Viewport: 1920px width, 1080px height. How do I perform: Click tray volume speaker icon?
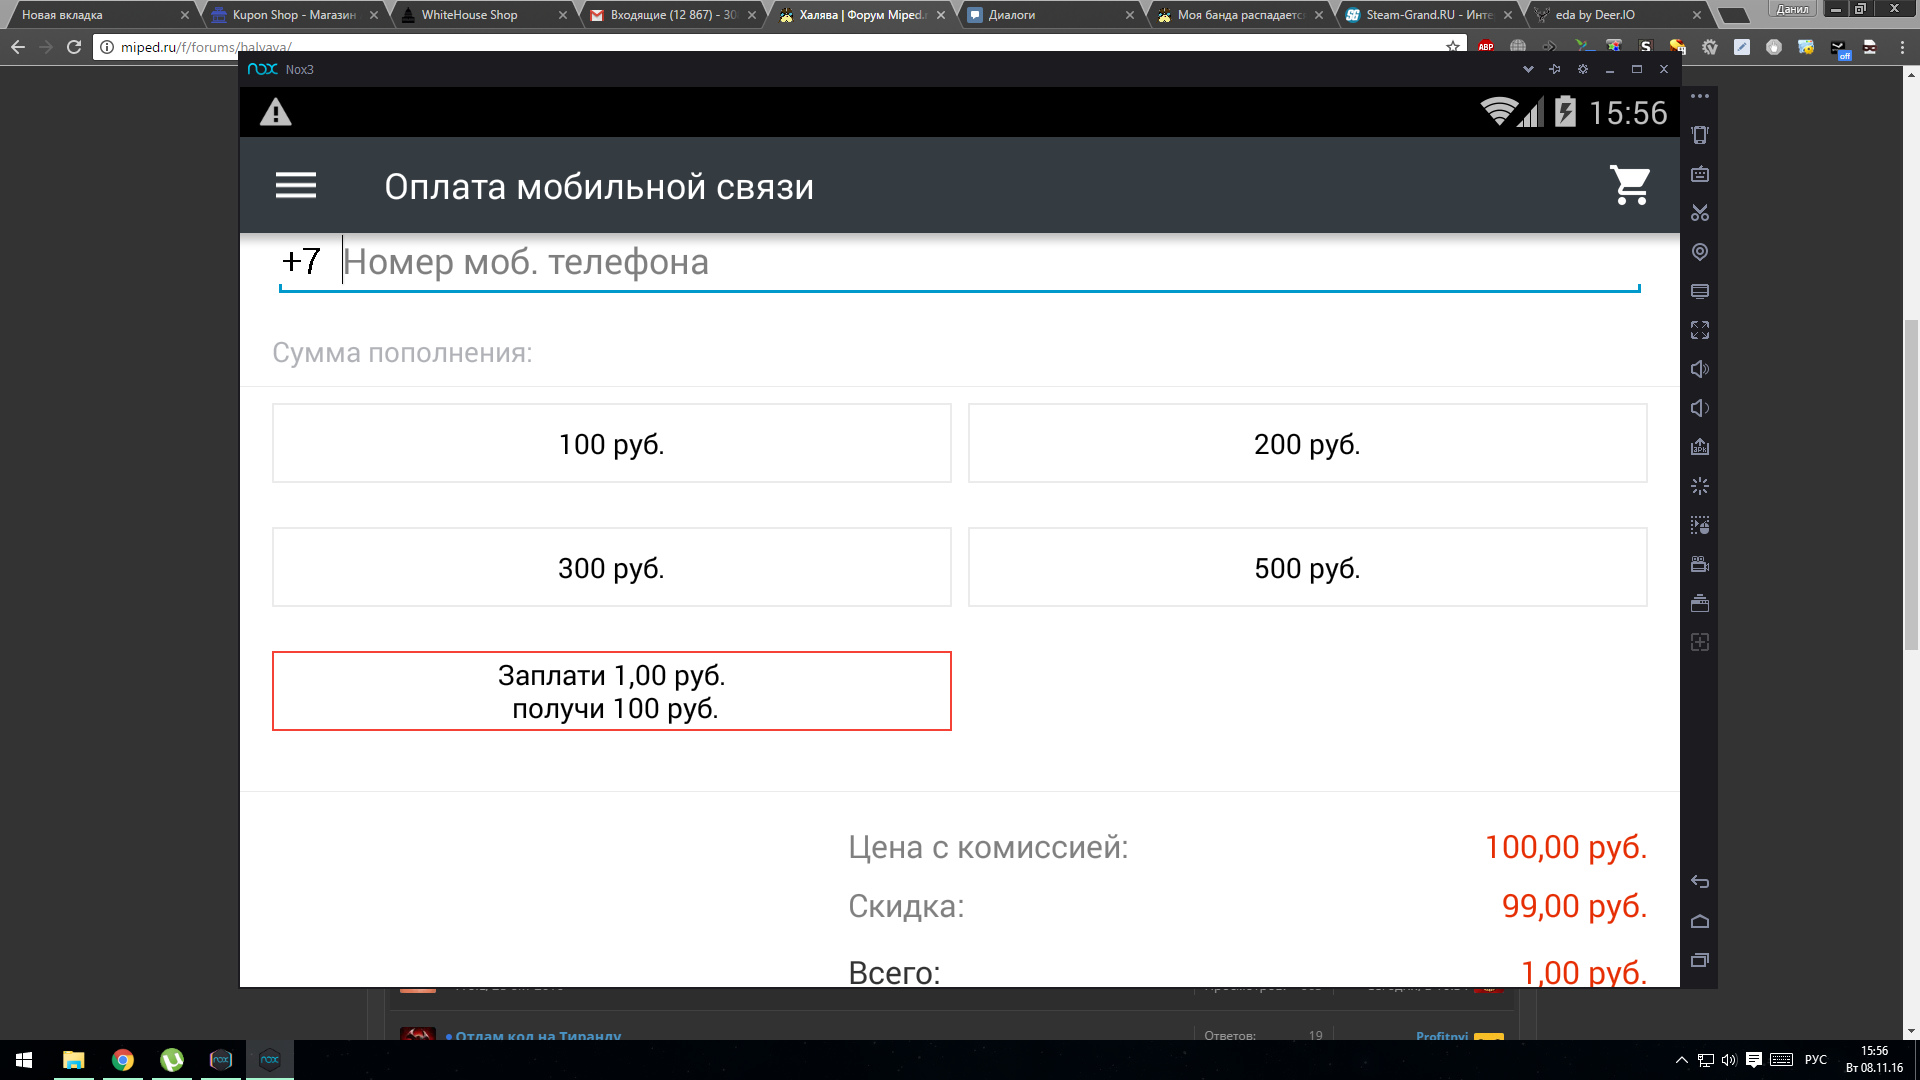[1729, 1060]
